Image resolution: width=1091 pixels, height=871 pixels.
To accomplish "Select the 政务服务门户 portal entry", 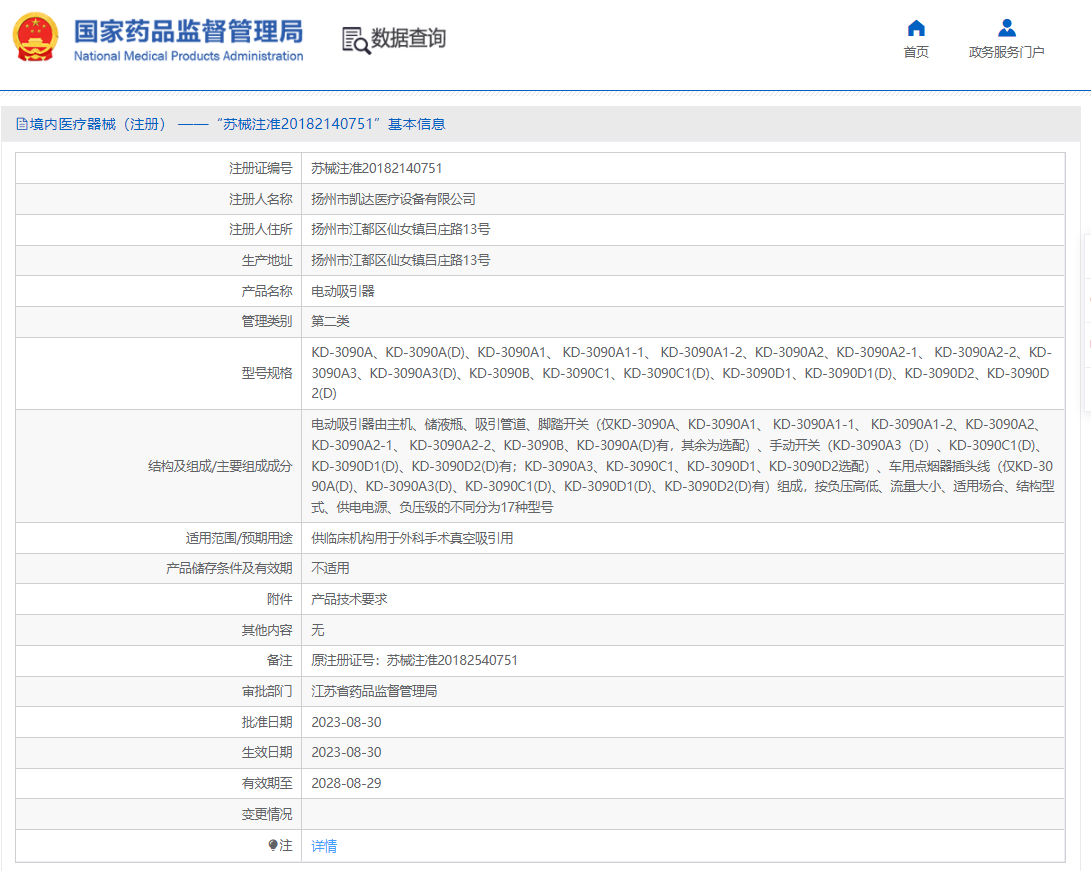I will [x=1006, y=49].
